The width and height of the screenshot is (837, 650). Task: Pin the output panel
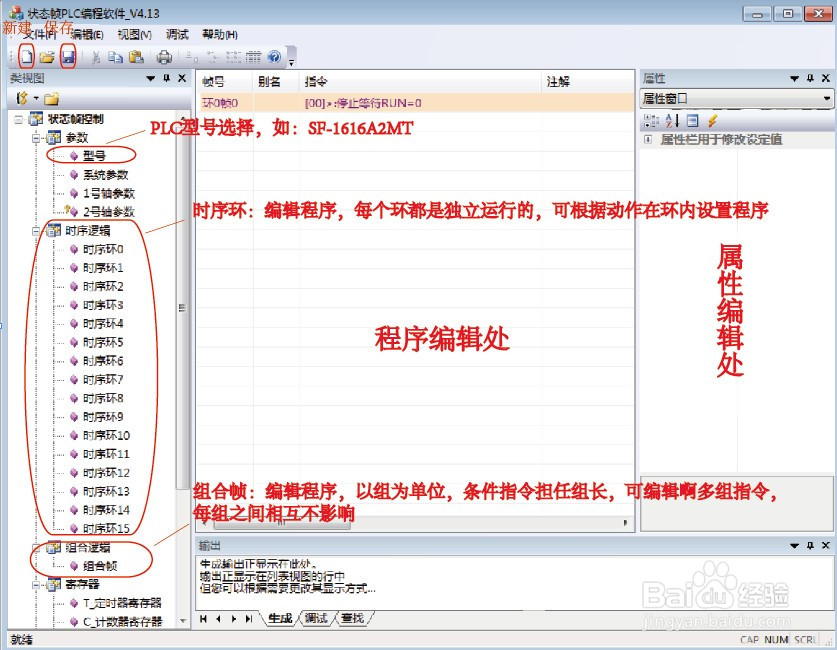click(x=810, y=545)
